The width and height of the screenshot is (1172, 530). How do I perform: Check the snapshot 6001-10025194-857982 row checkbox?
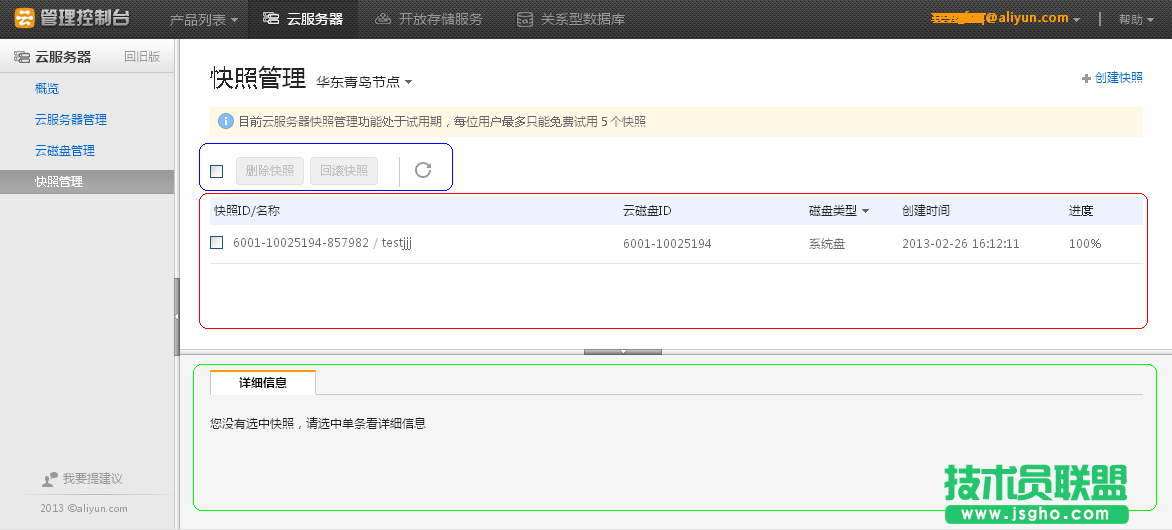[x=217, y=243]
